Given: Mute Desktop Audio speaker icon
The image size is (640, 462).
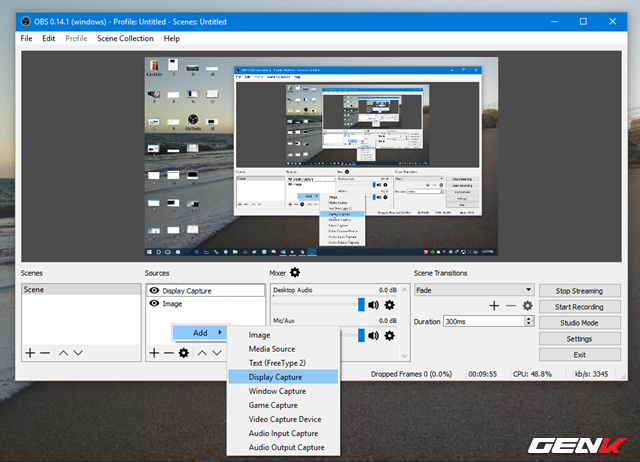Looking at the screenshot, I should point(373,305).
